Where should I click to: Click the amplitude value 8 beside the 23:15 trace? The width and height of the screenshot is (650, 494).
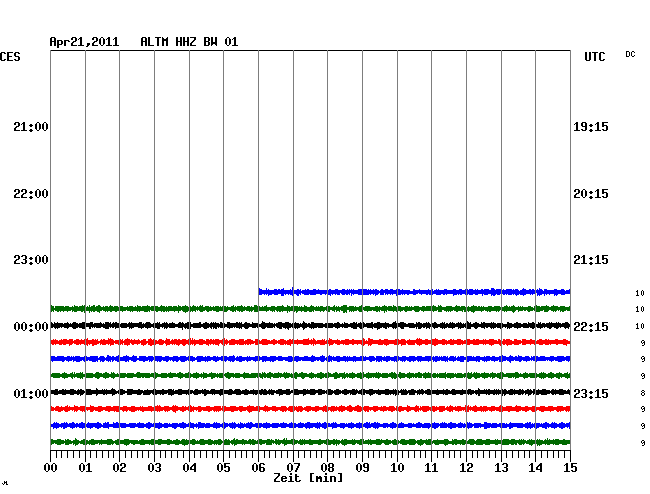coord(643,393)
